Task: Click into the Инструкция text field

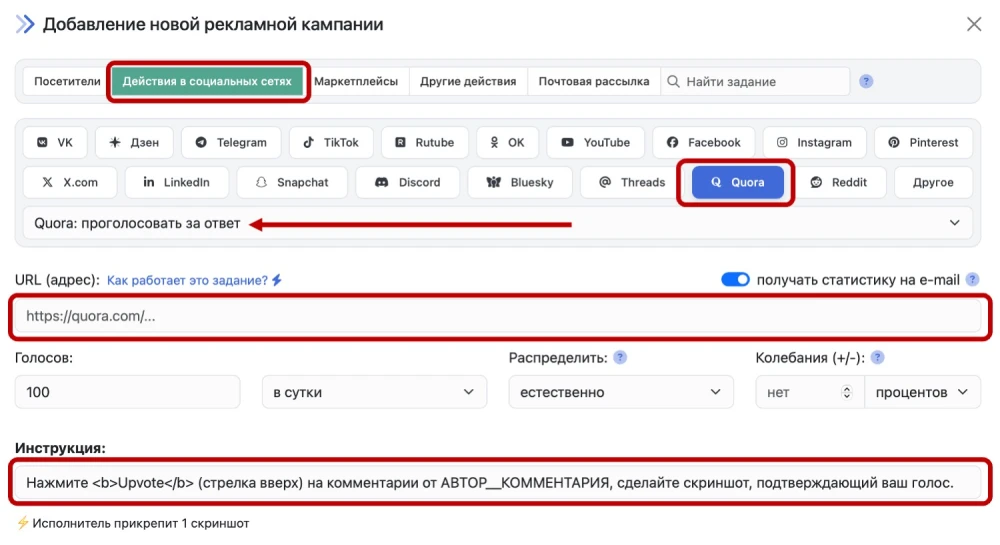Action: (497, 483)
